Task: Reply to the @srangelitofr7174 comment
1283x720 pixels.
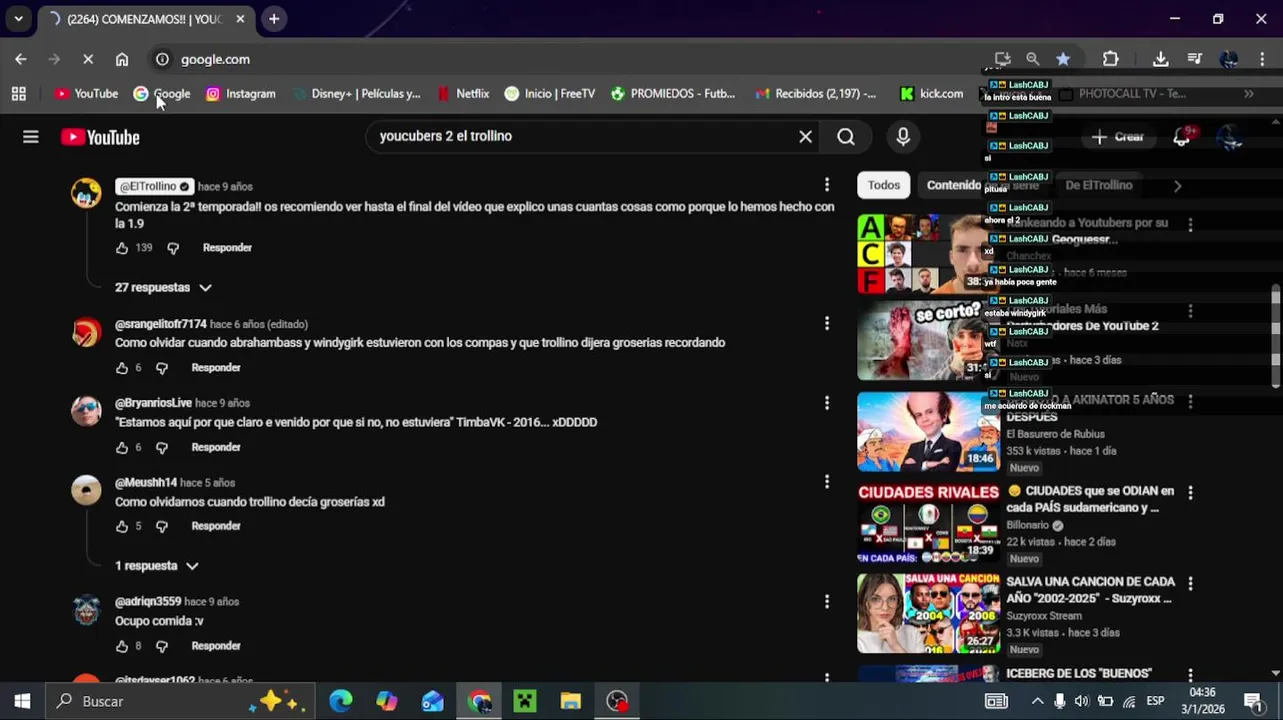Action: pos(216,368)
